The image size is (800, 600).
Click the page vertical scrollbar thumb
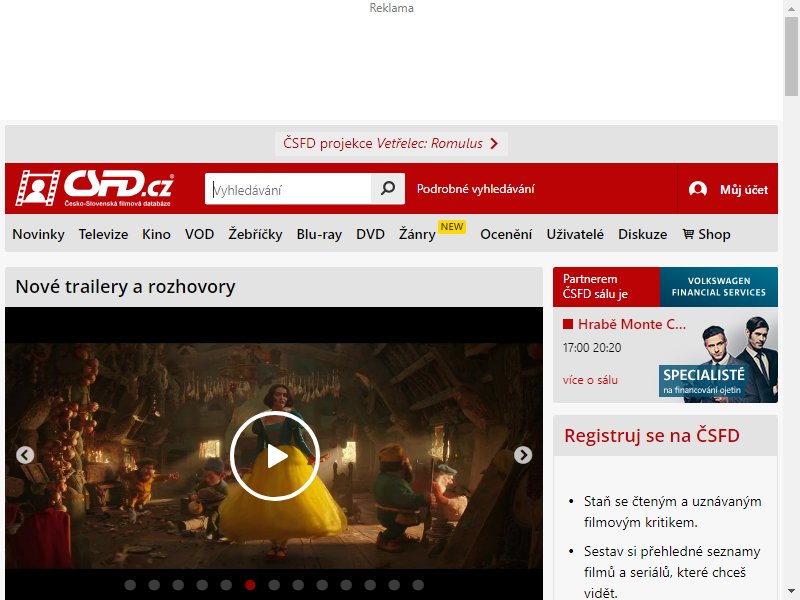[x=791, y=56]
